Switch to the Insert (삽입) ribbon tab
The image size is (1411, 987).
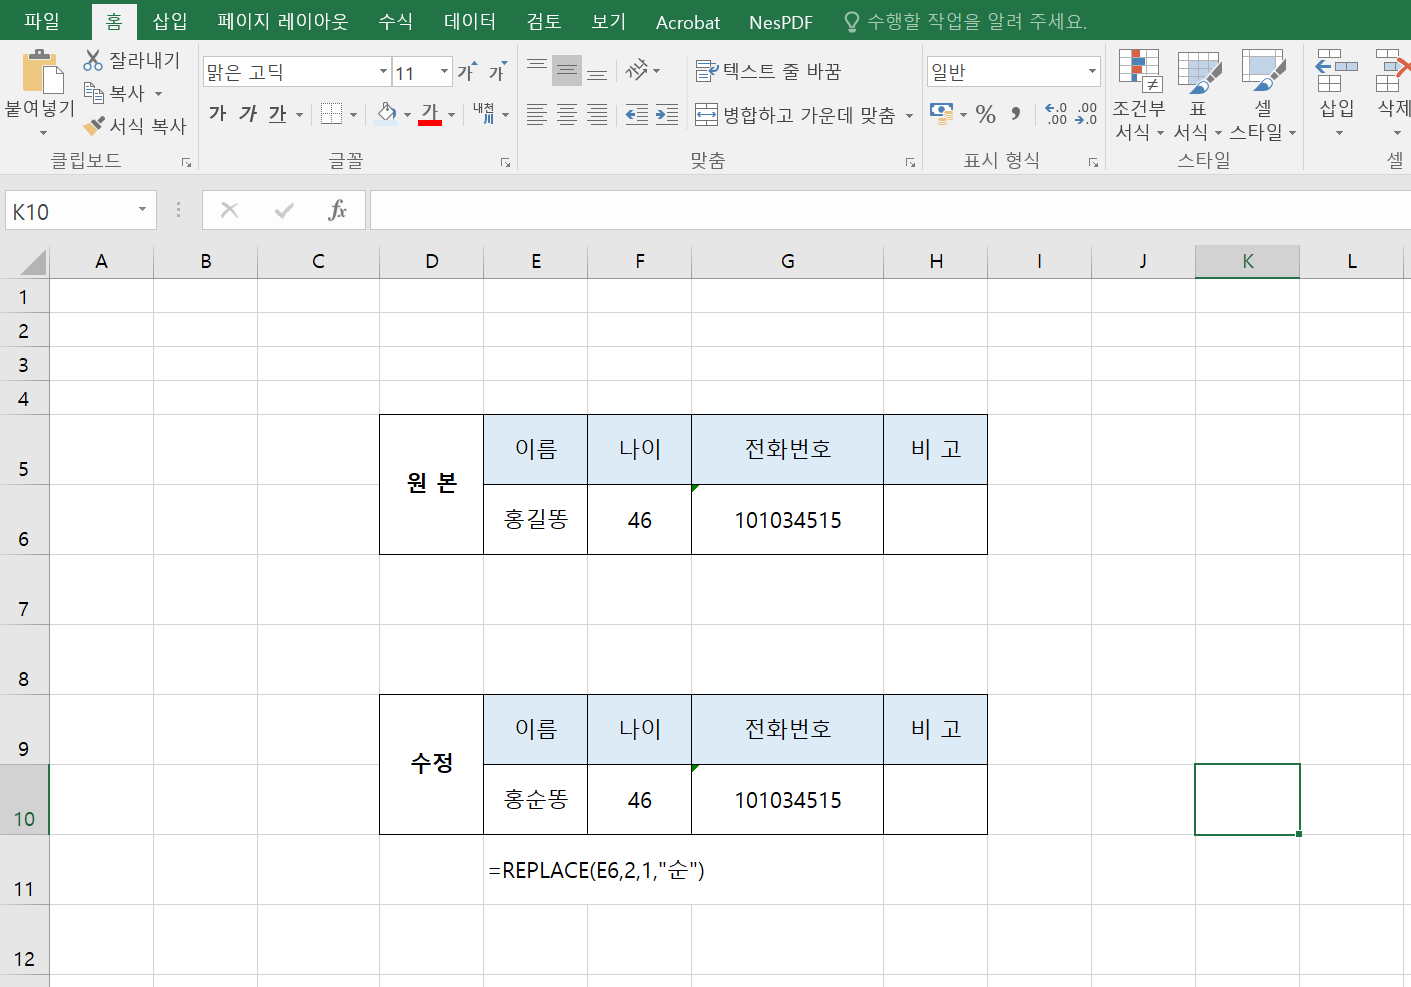pyautogui.click(x=170, y=21)
